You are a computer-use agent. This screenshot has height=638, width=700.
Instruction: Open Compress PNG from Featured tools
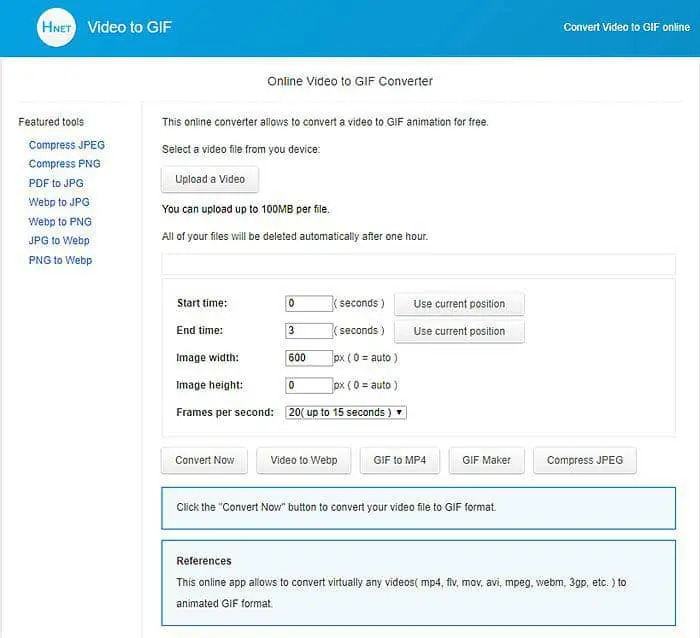[65, 164]
